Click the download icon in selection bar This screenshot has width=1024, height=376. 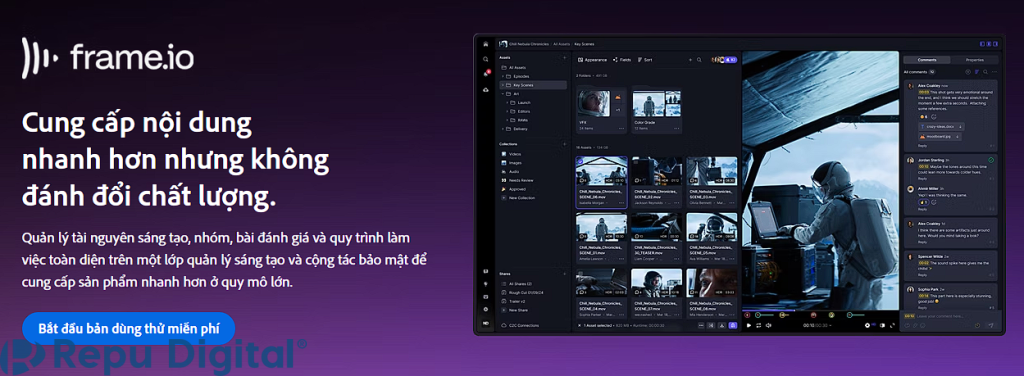722,325
